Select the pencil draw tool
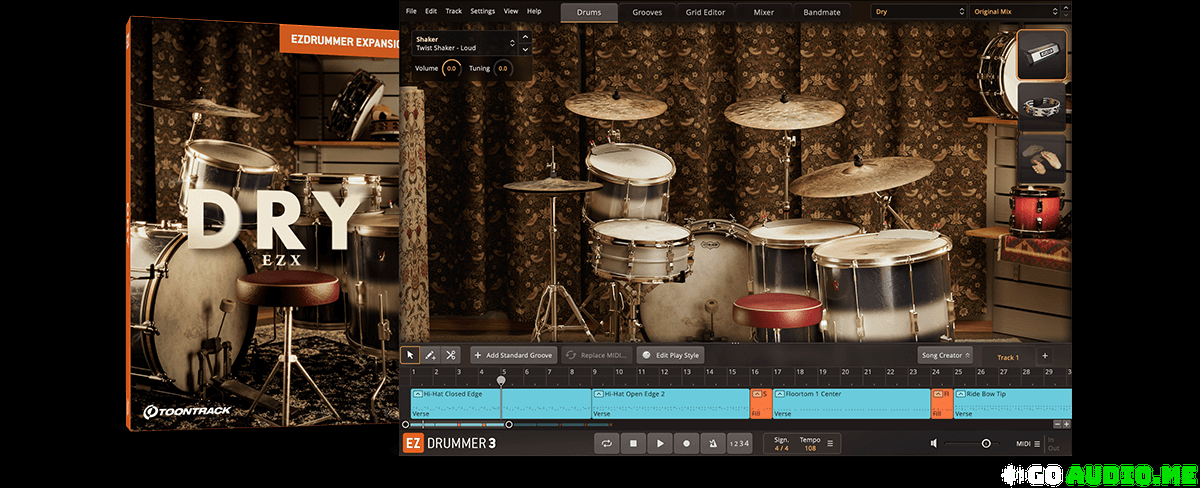This screenshot has height=488, width=1200. tap(430, 355)
